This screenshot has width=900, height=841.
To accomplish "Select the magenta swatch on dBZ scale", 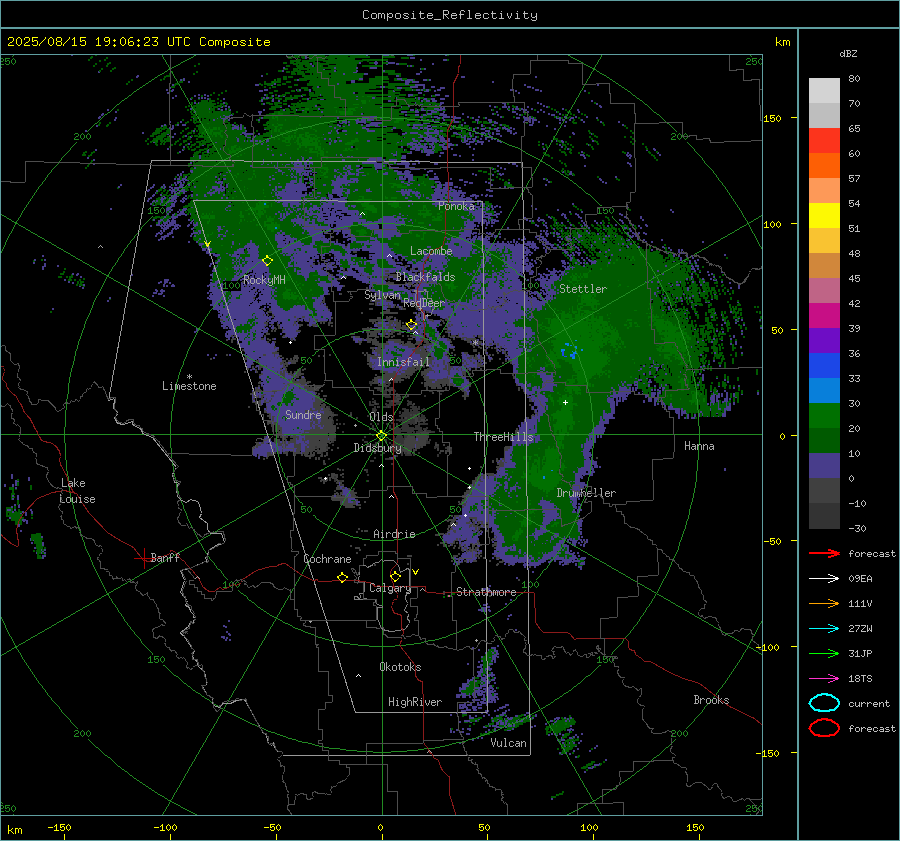I will click(x=824, y=316).
